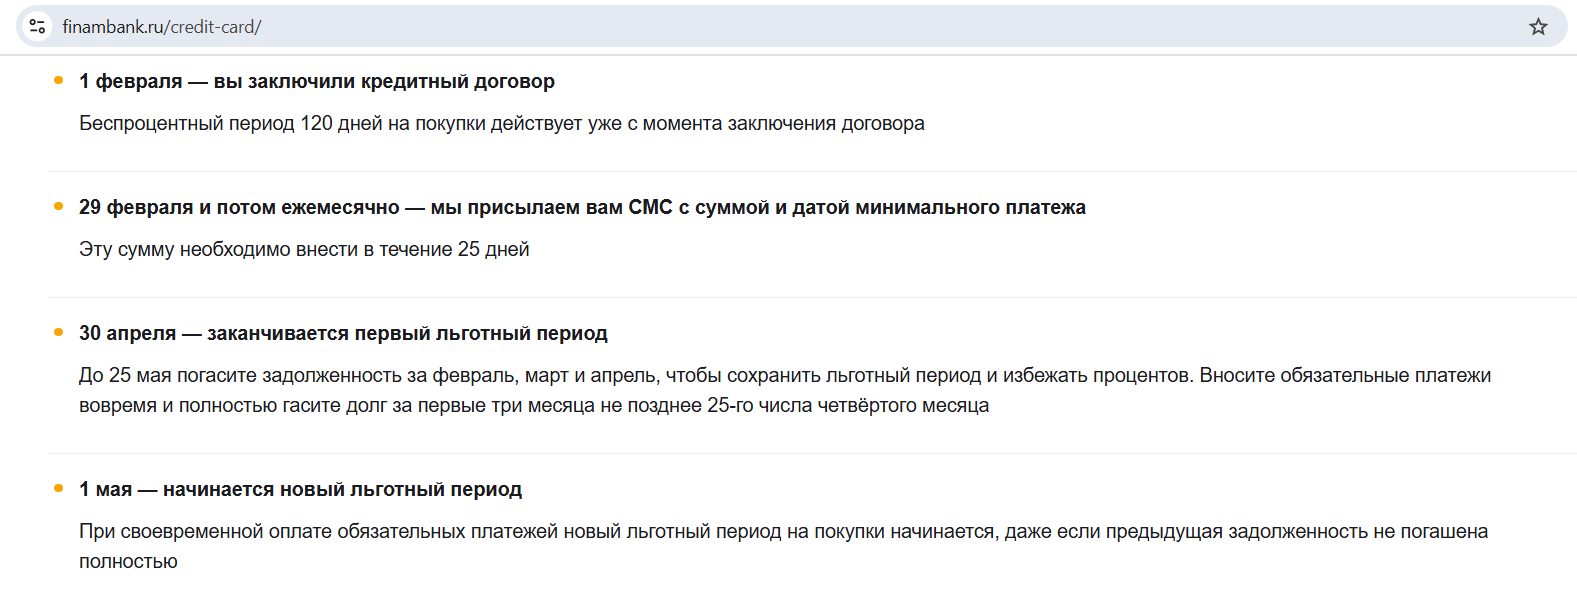Open the site information icon in address bar
Image resolution: width=1577 pixels, height=605 pixels.
pyautogui.click(x=38, y=27)
